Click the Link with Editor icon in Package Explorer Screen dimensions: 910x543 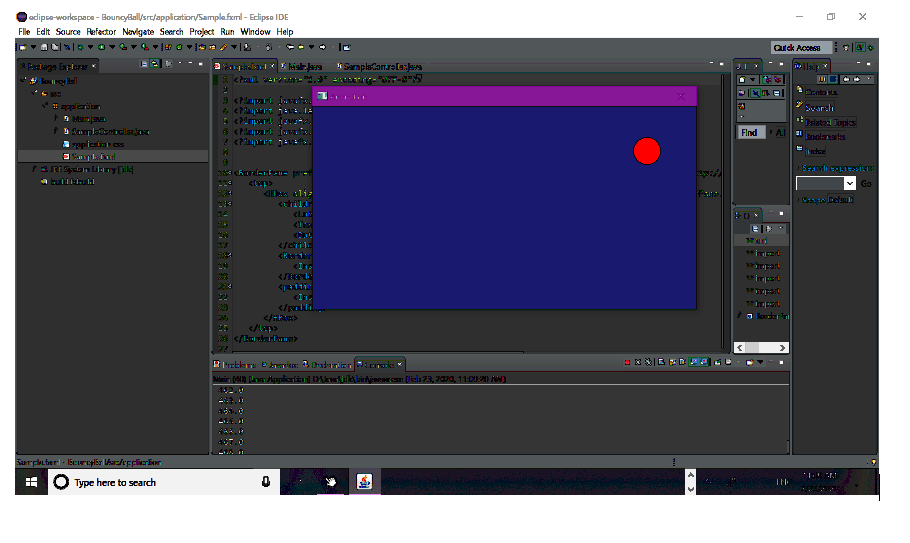(x=155, y=63)
